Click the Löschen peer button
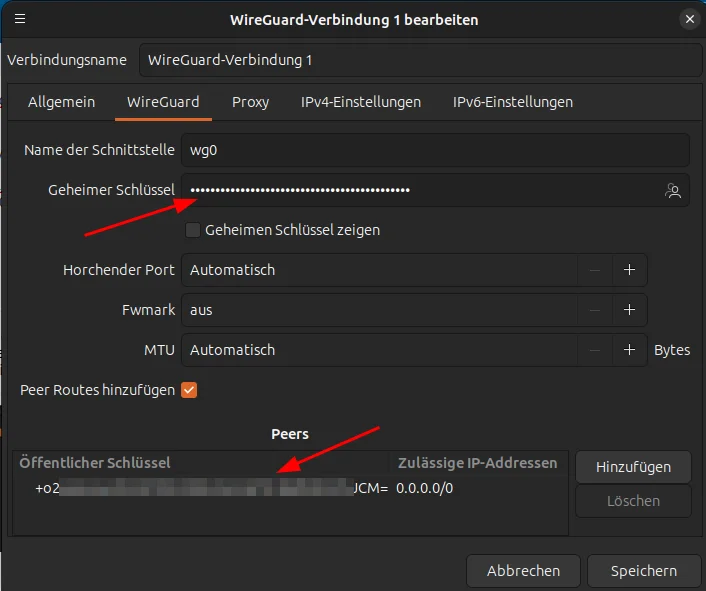706x591 pixels. 633,501
